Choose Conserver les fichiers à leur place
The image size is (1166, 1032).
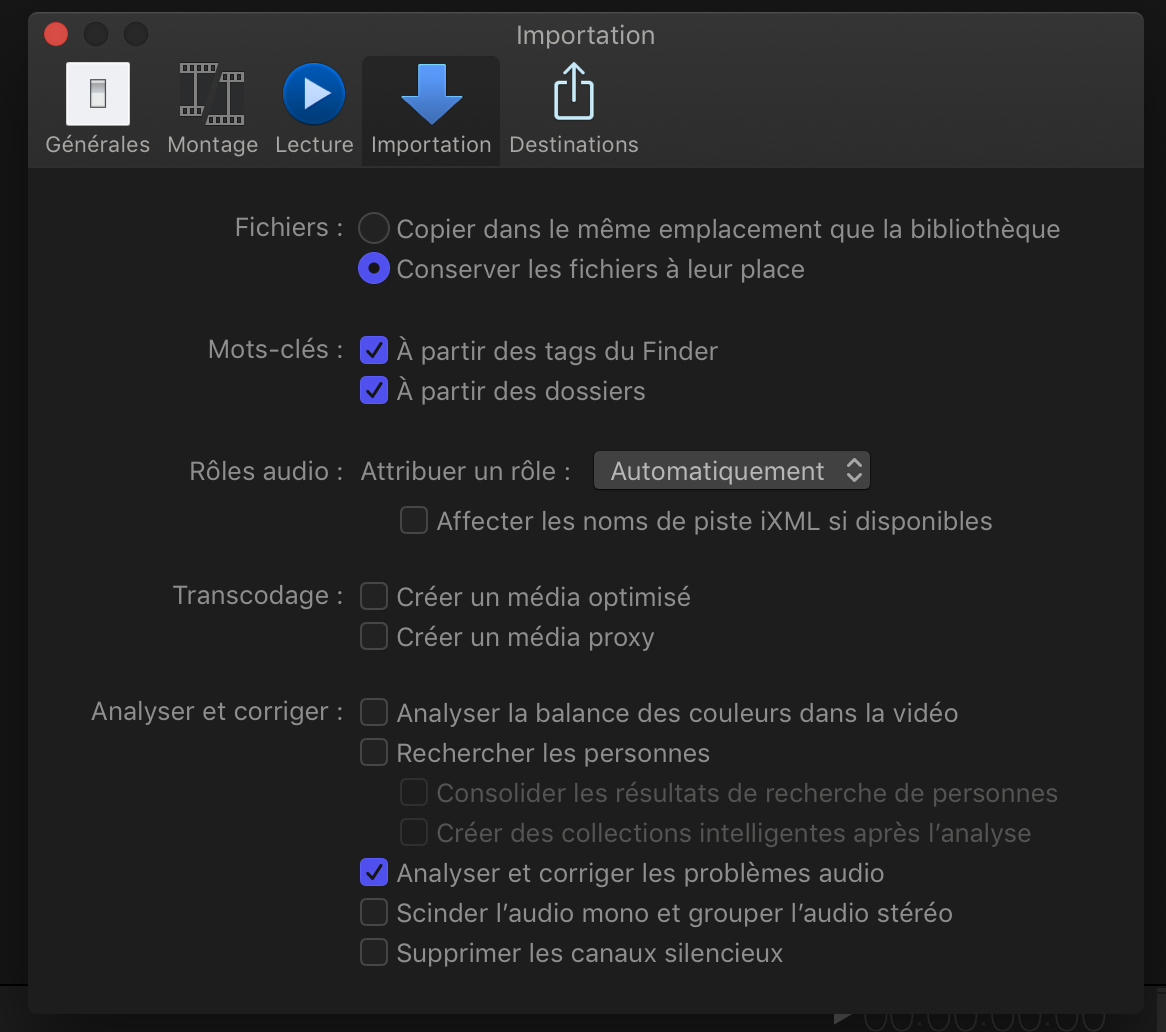tap(374, 268)
